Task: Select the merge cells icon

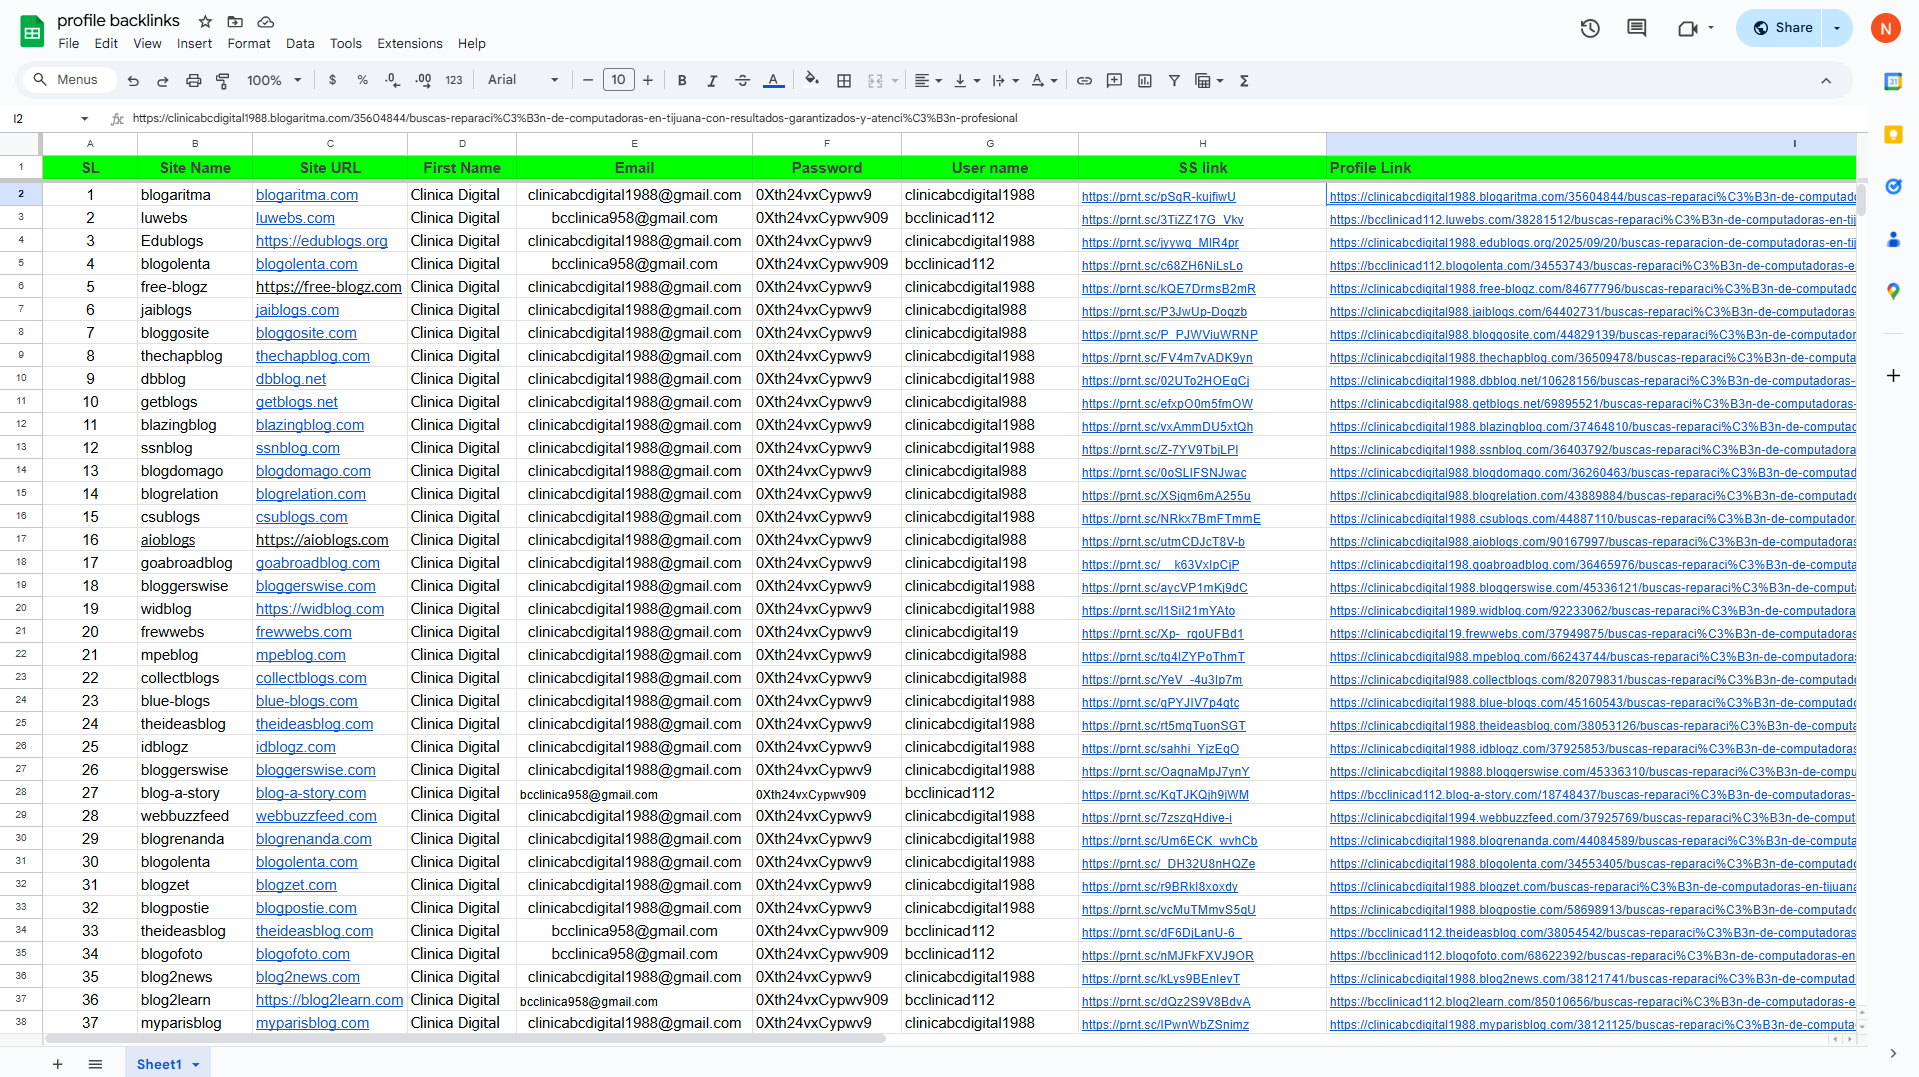Action: (876, 80)
